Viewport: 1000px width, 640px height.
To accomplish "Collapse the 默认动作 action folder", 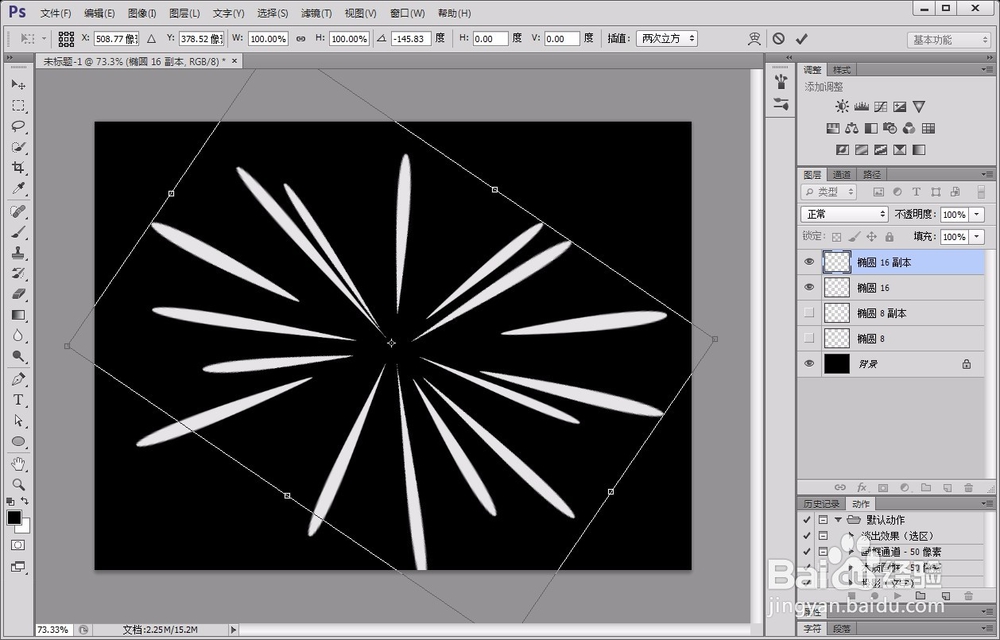I will 839,520.
